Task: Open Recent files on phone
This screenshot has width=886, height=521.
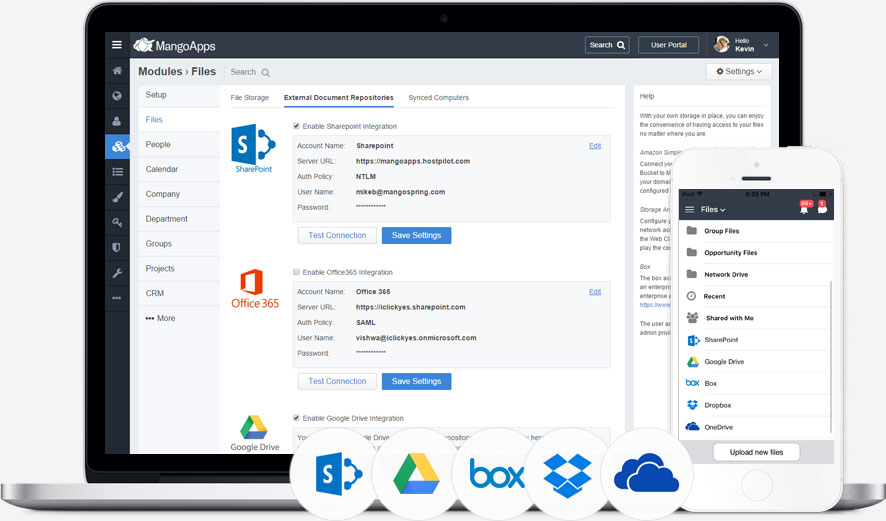Action: click(x=756, y=296)
